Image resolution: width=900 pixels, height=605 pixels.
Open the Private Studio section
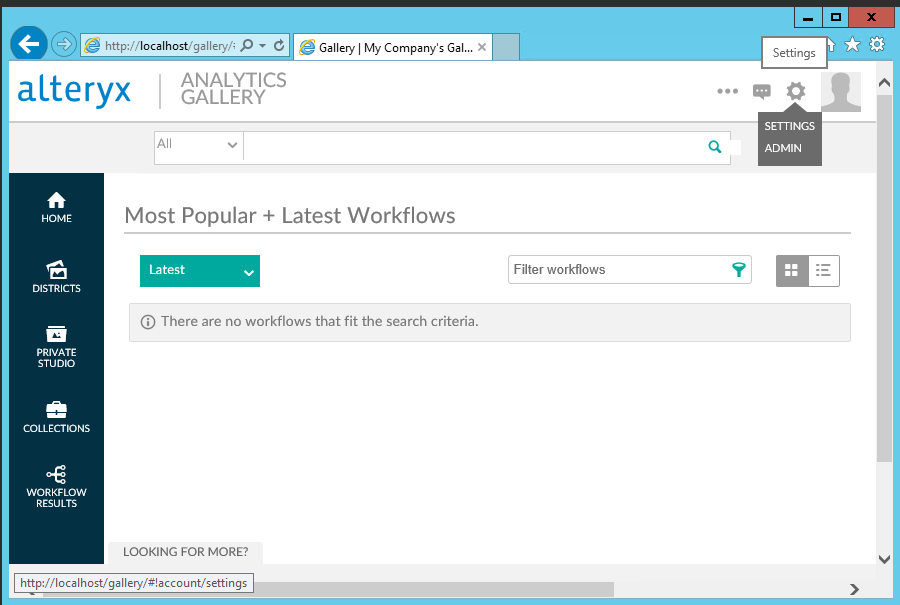56,345
